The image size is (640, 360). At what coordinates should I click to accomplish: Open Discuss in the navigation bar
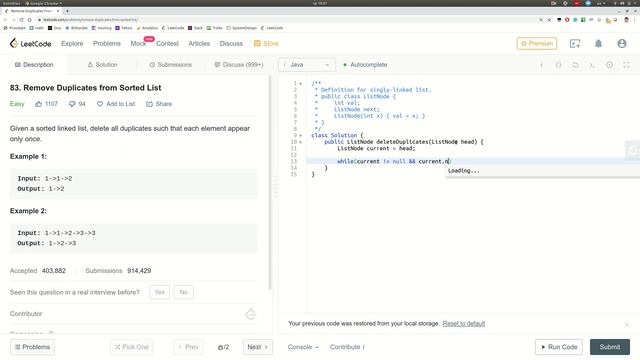(x=231, y=43)
